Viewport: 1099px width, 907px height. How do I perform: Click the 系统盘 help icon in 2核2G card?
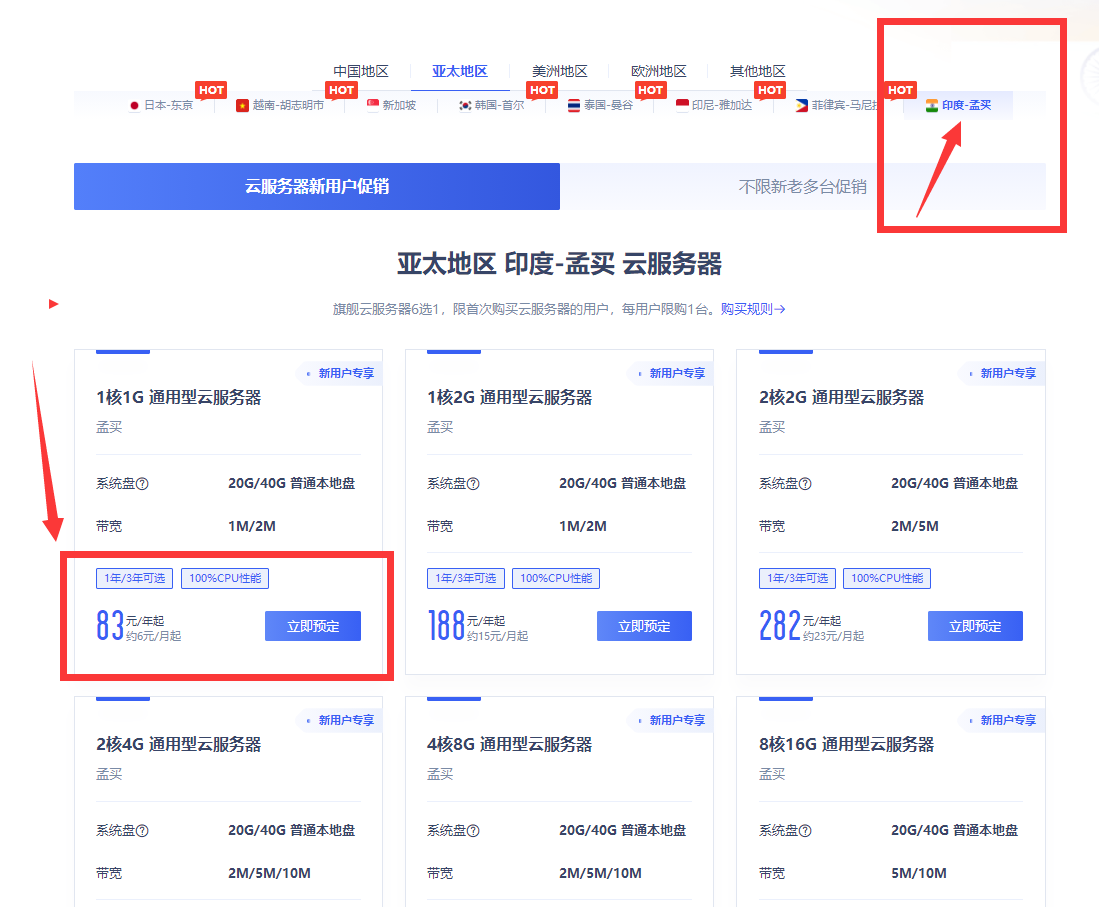[805, 484]
